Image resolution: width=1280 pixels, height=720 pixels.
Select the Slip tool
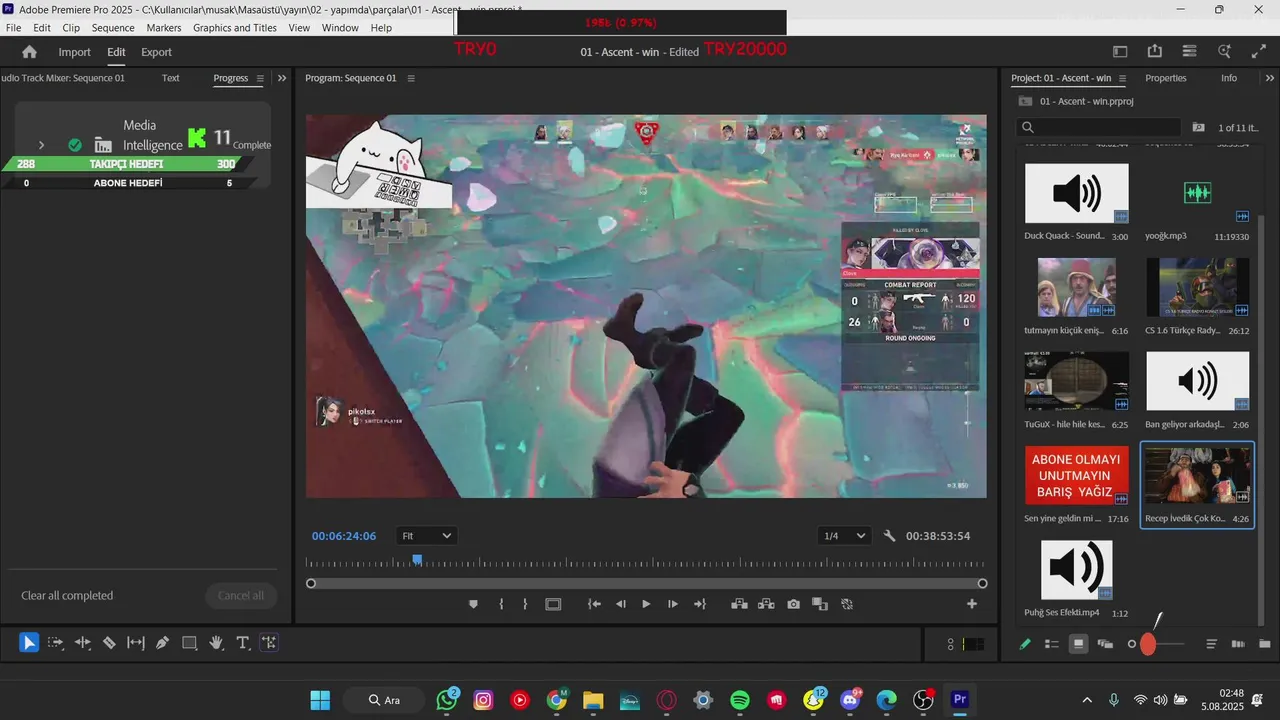(x=136, y=643)
